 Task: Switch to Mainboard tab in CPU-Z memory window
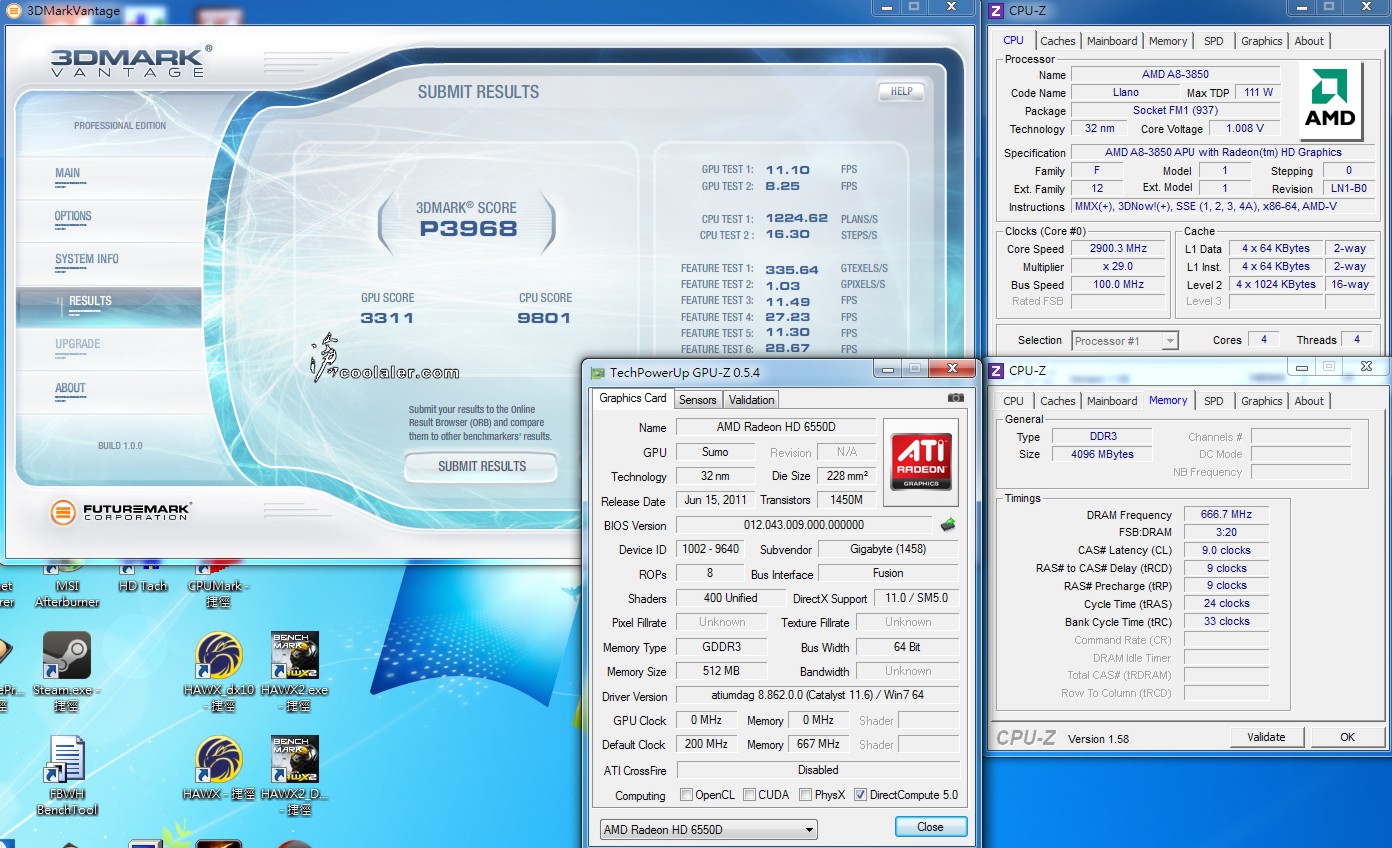click(x=1112, y=401)
